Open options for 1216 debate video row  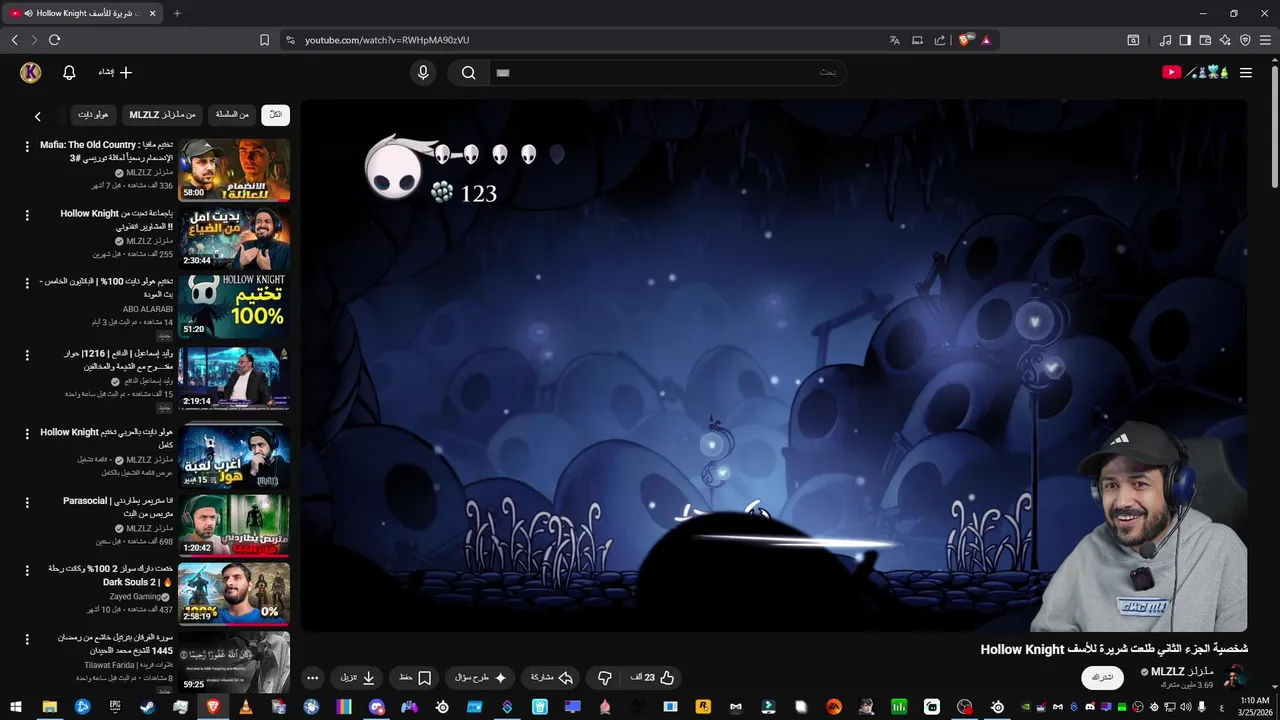(27, 355)
